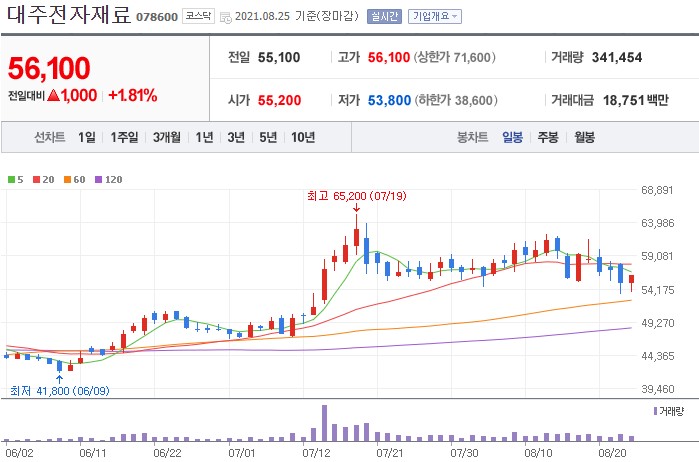Click the 39,460 price axis label
Image resolution: width=699 pixels, height=462 pixels.
tap(658, 389)
